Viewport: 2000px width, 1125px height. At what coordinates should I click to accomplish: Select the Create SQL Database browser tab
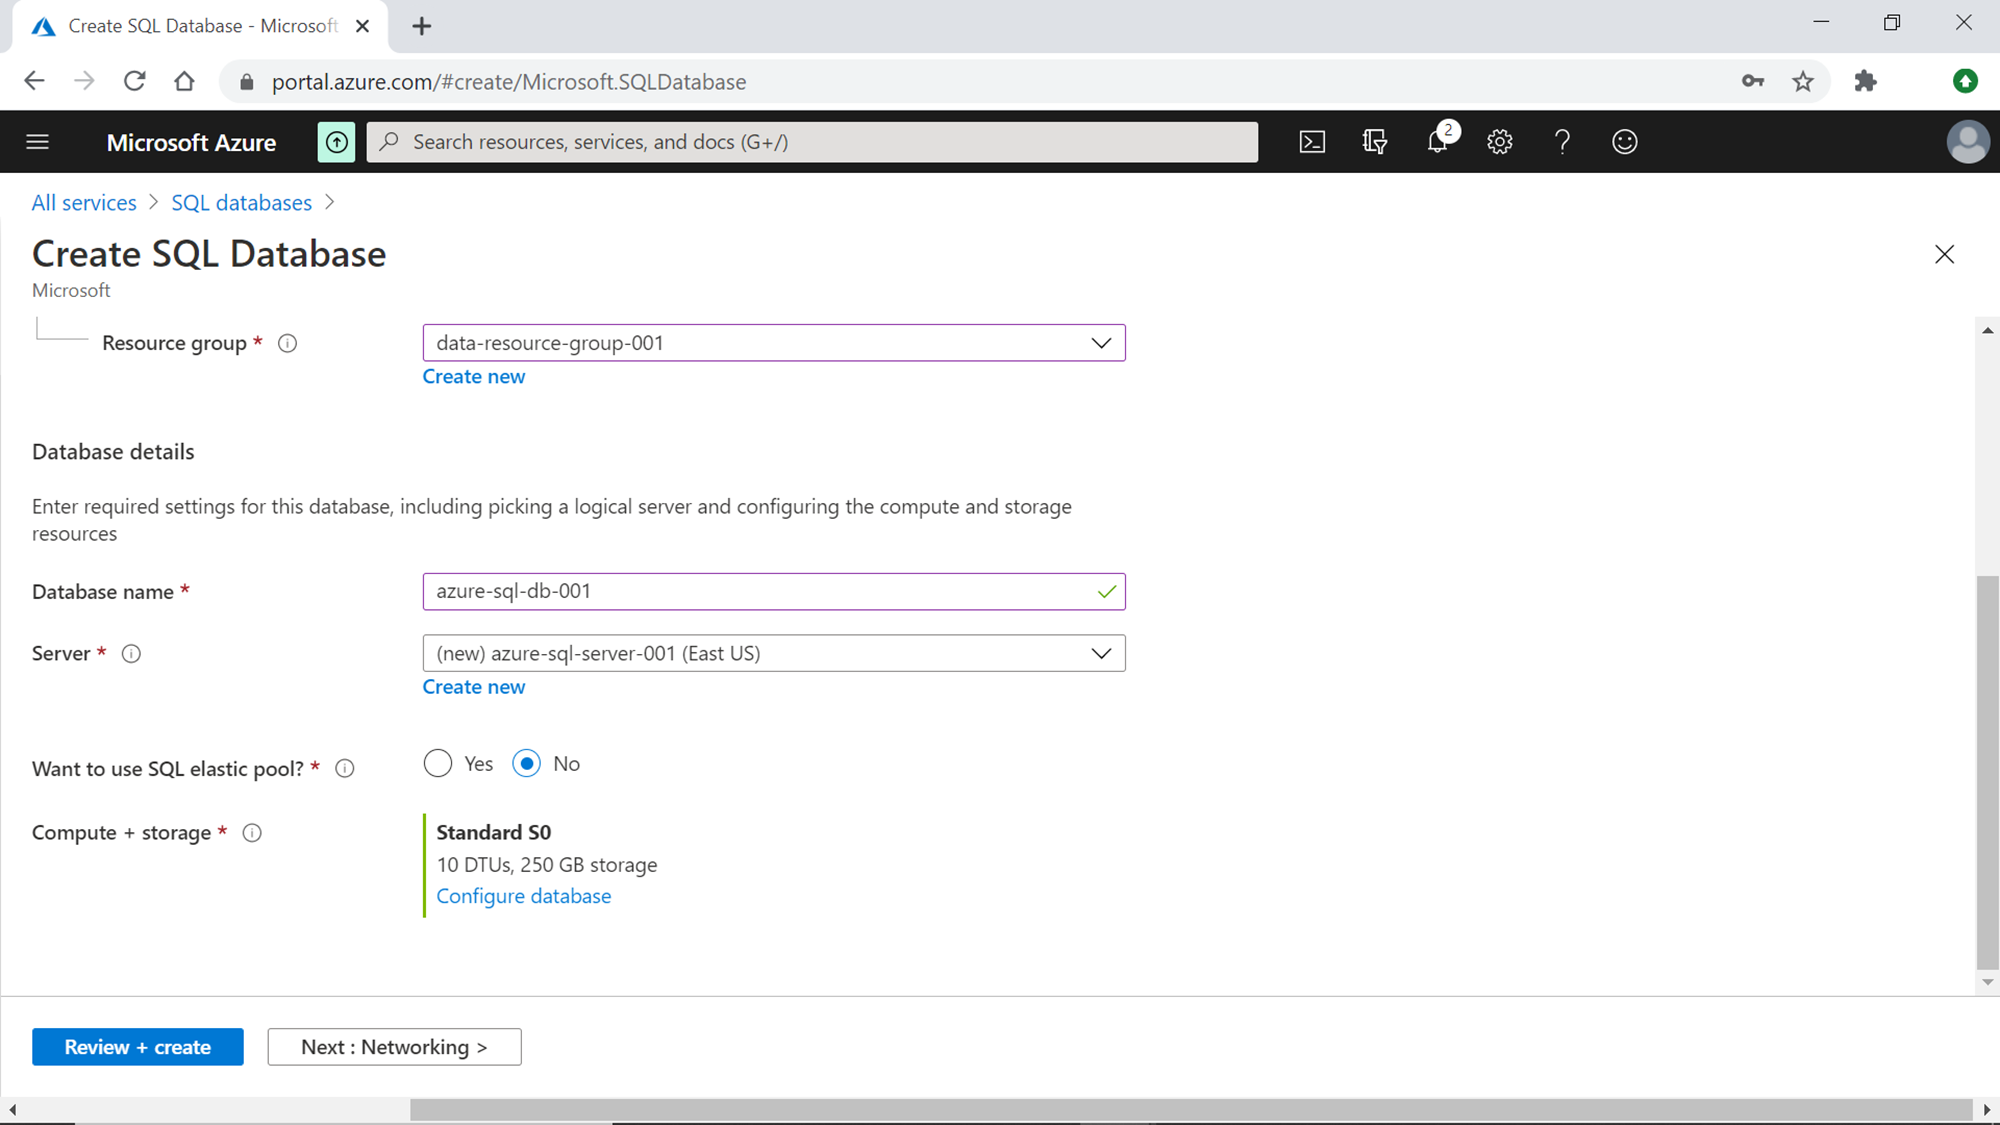click(x=200, y=26)
